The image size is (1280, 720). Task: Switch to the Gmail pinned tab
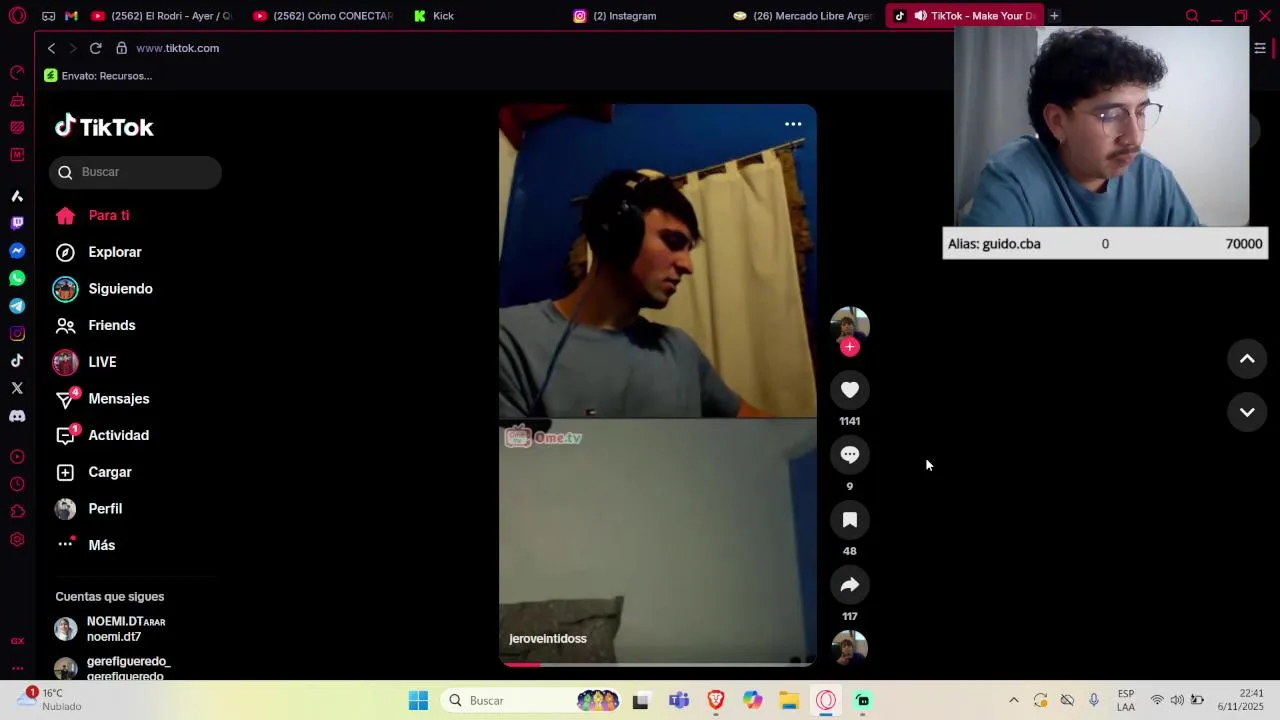(71, 16)
